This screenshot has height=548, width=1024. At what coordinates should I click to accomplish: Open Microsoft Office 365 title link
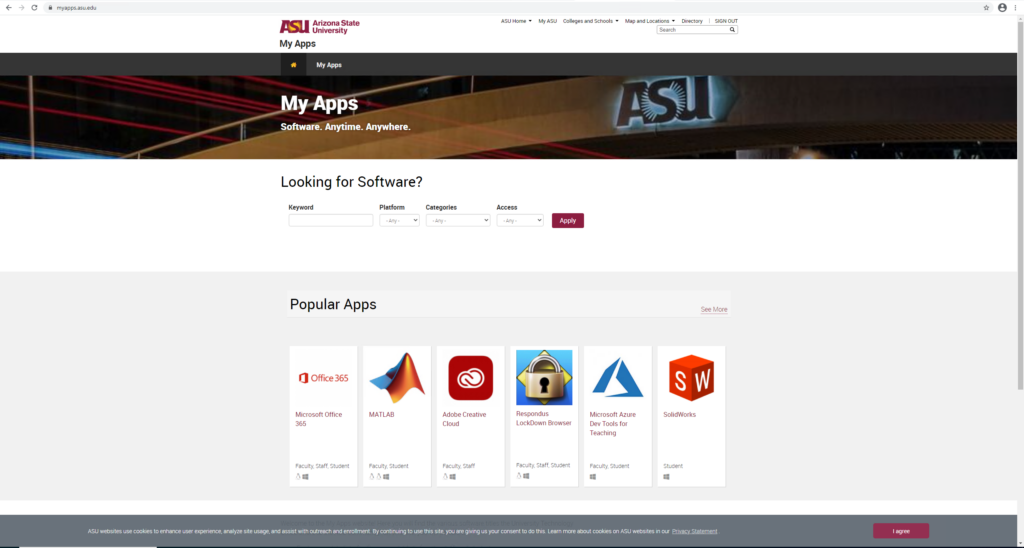pyautogui.click(x=319, y=419)
